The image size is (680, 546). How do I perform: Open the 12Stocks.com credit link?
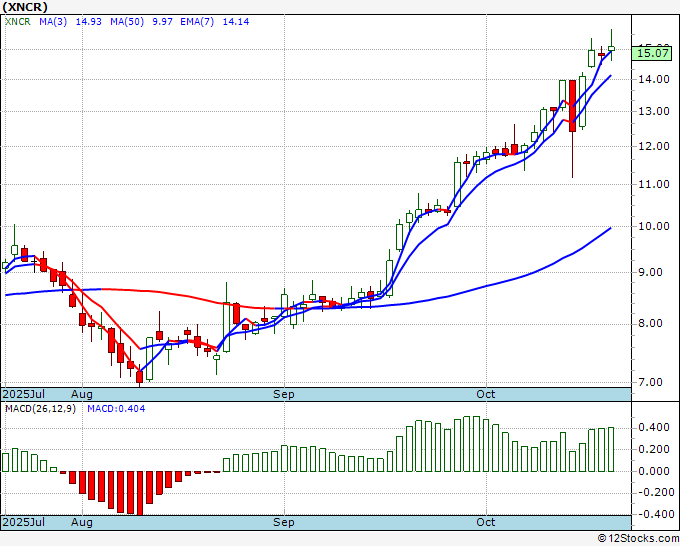click(638, 539)
